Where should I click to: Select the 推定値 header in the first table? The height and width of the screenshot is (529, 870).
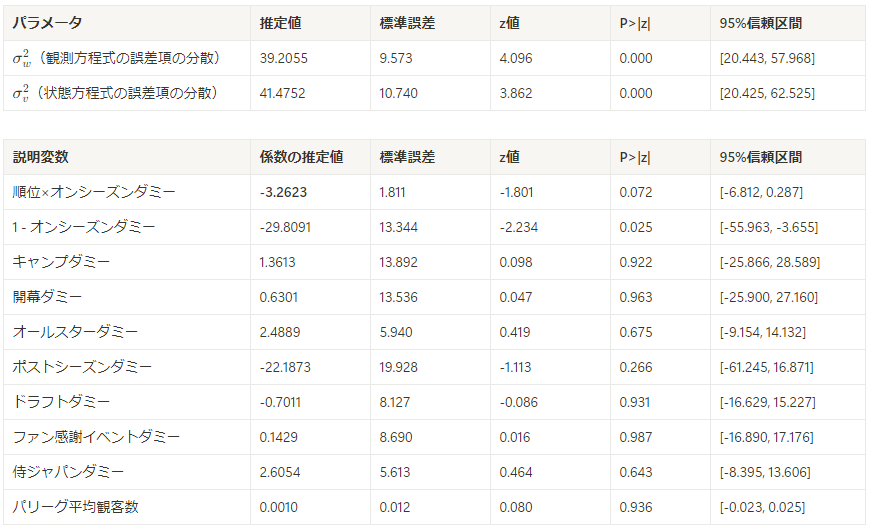pyautogui.click(x=280, y=23)
